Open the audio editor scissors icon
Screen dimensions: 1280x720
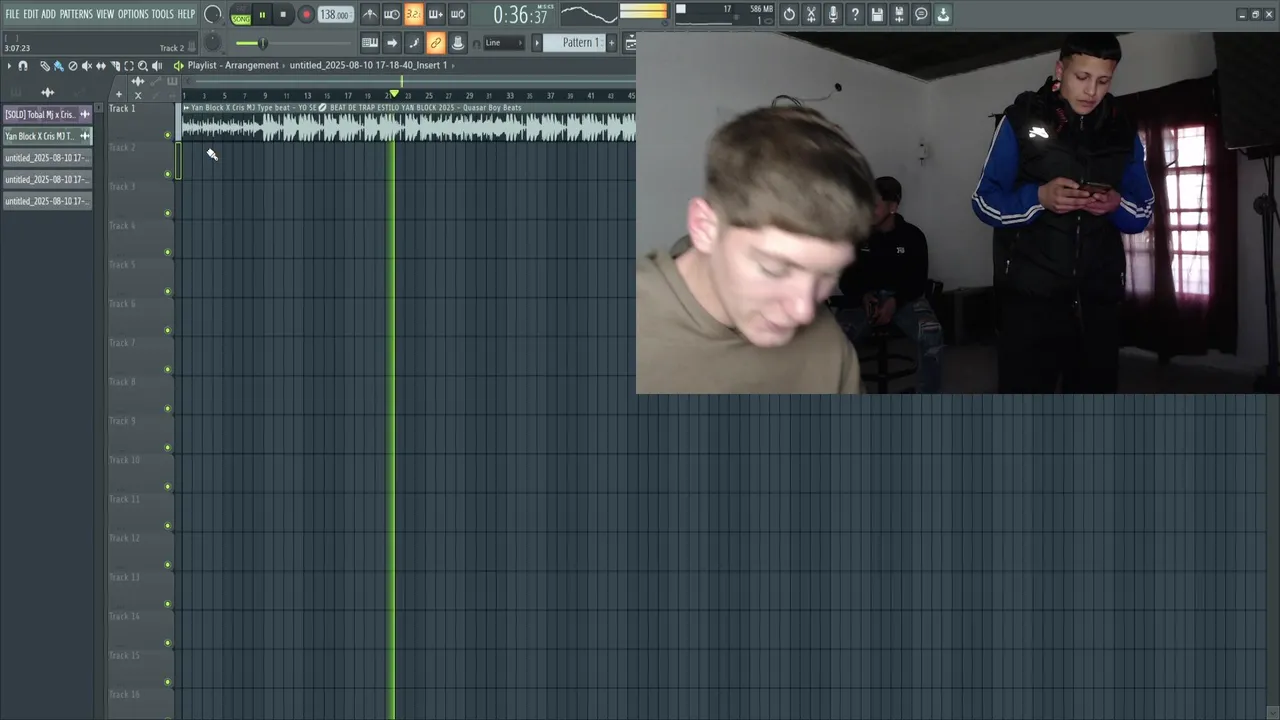coord(811,14)
